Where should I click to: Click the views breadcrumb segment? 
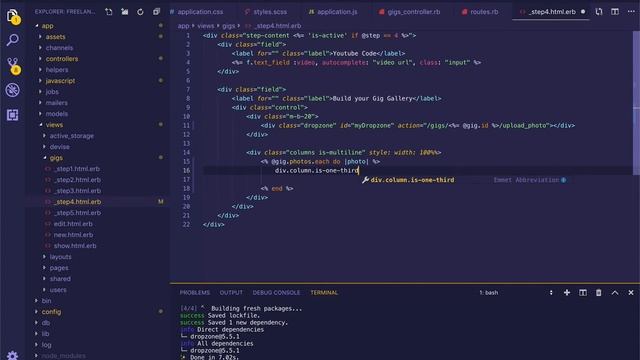coord(206,26)
